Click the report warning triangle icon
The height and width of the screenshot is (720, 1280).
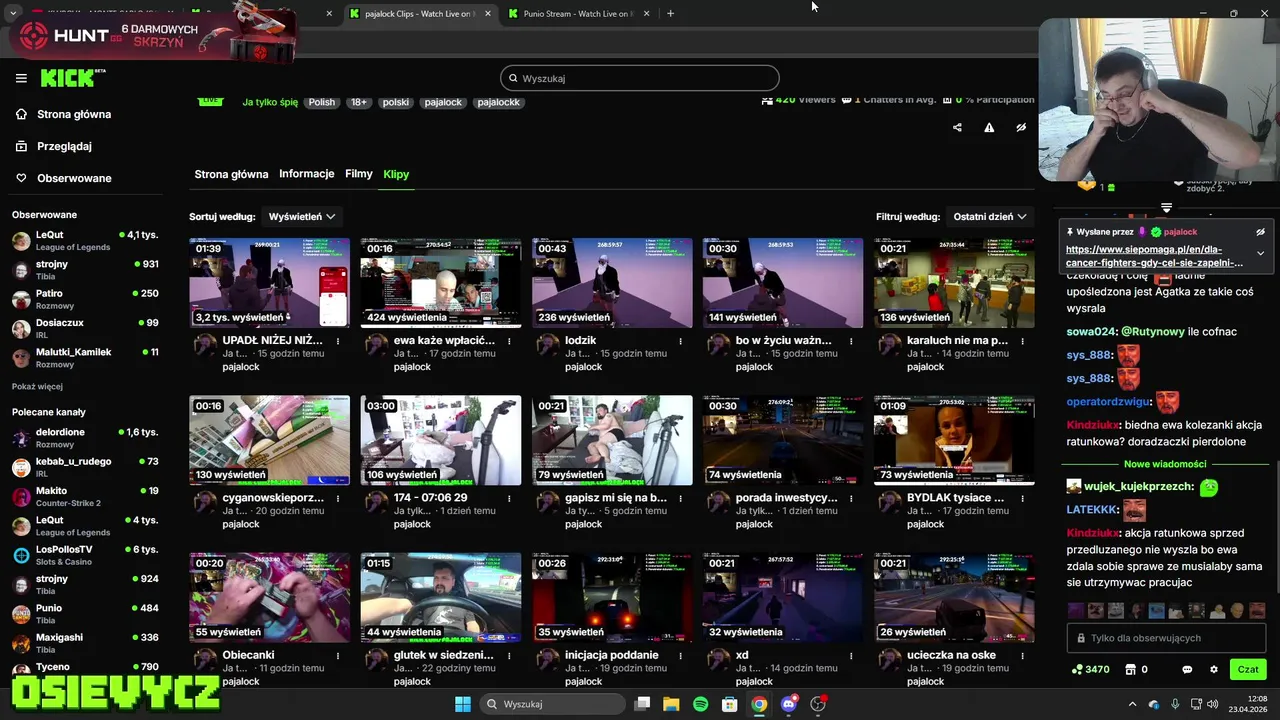click(x=989, y=127)
